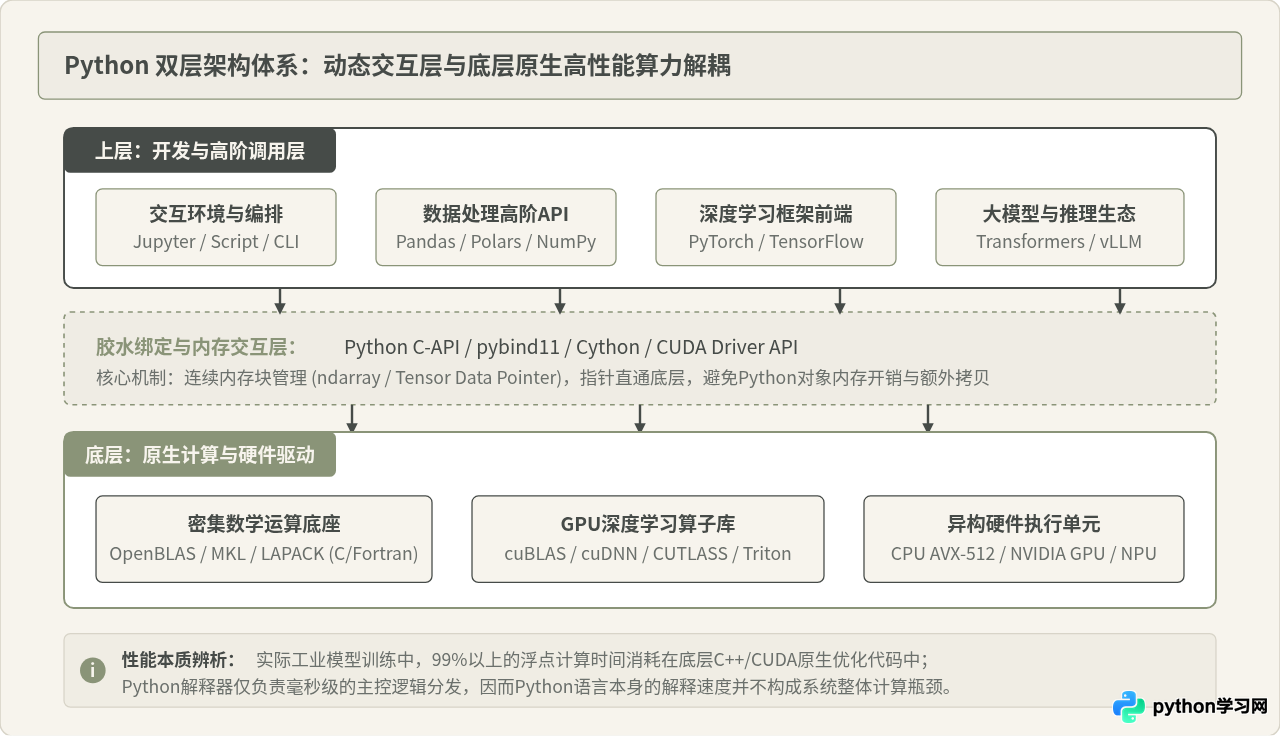Click the 底层：原生计算与硬件驱动 header label
Screen dimensions: 1280x736
pyautogui.click(x=200, y=455)
